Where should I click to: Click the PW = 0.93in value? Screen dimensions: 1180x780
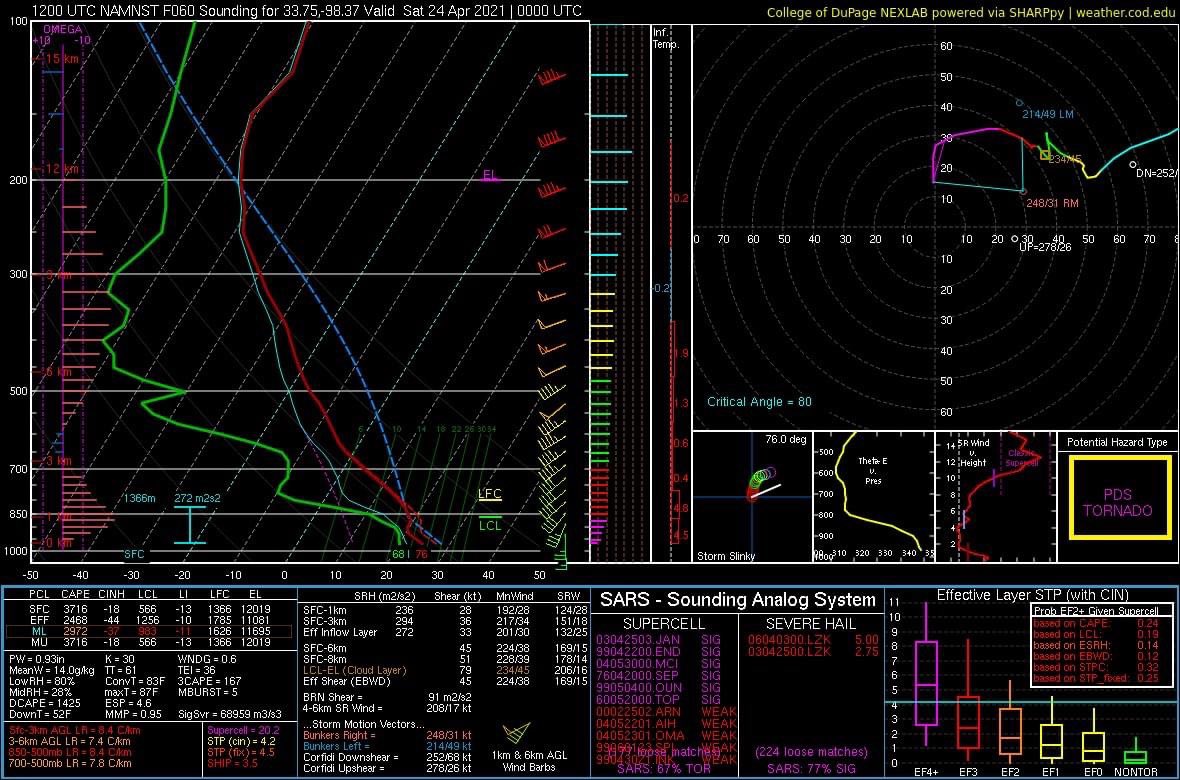click(x=38, y=659)
